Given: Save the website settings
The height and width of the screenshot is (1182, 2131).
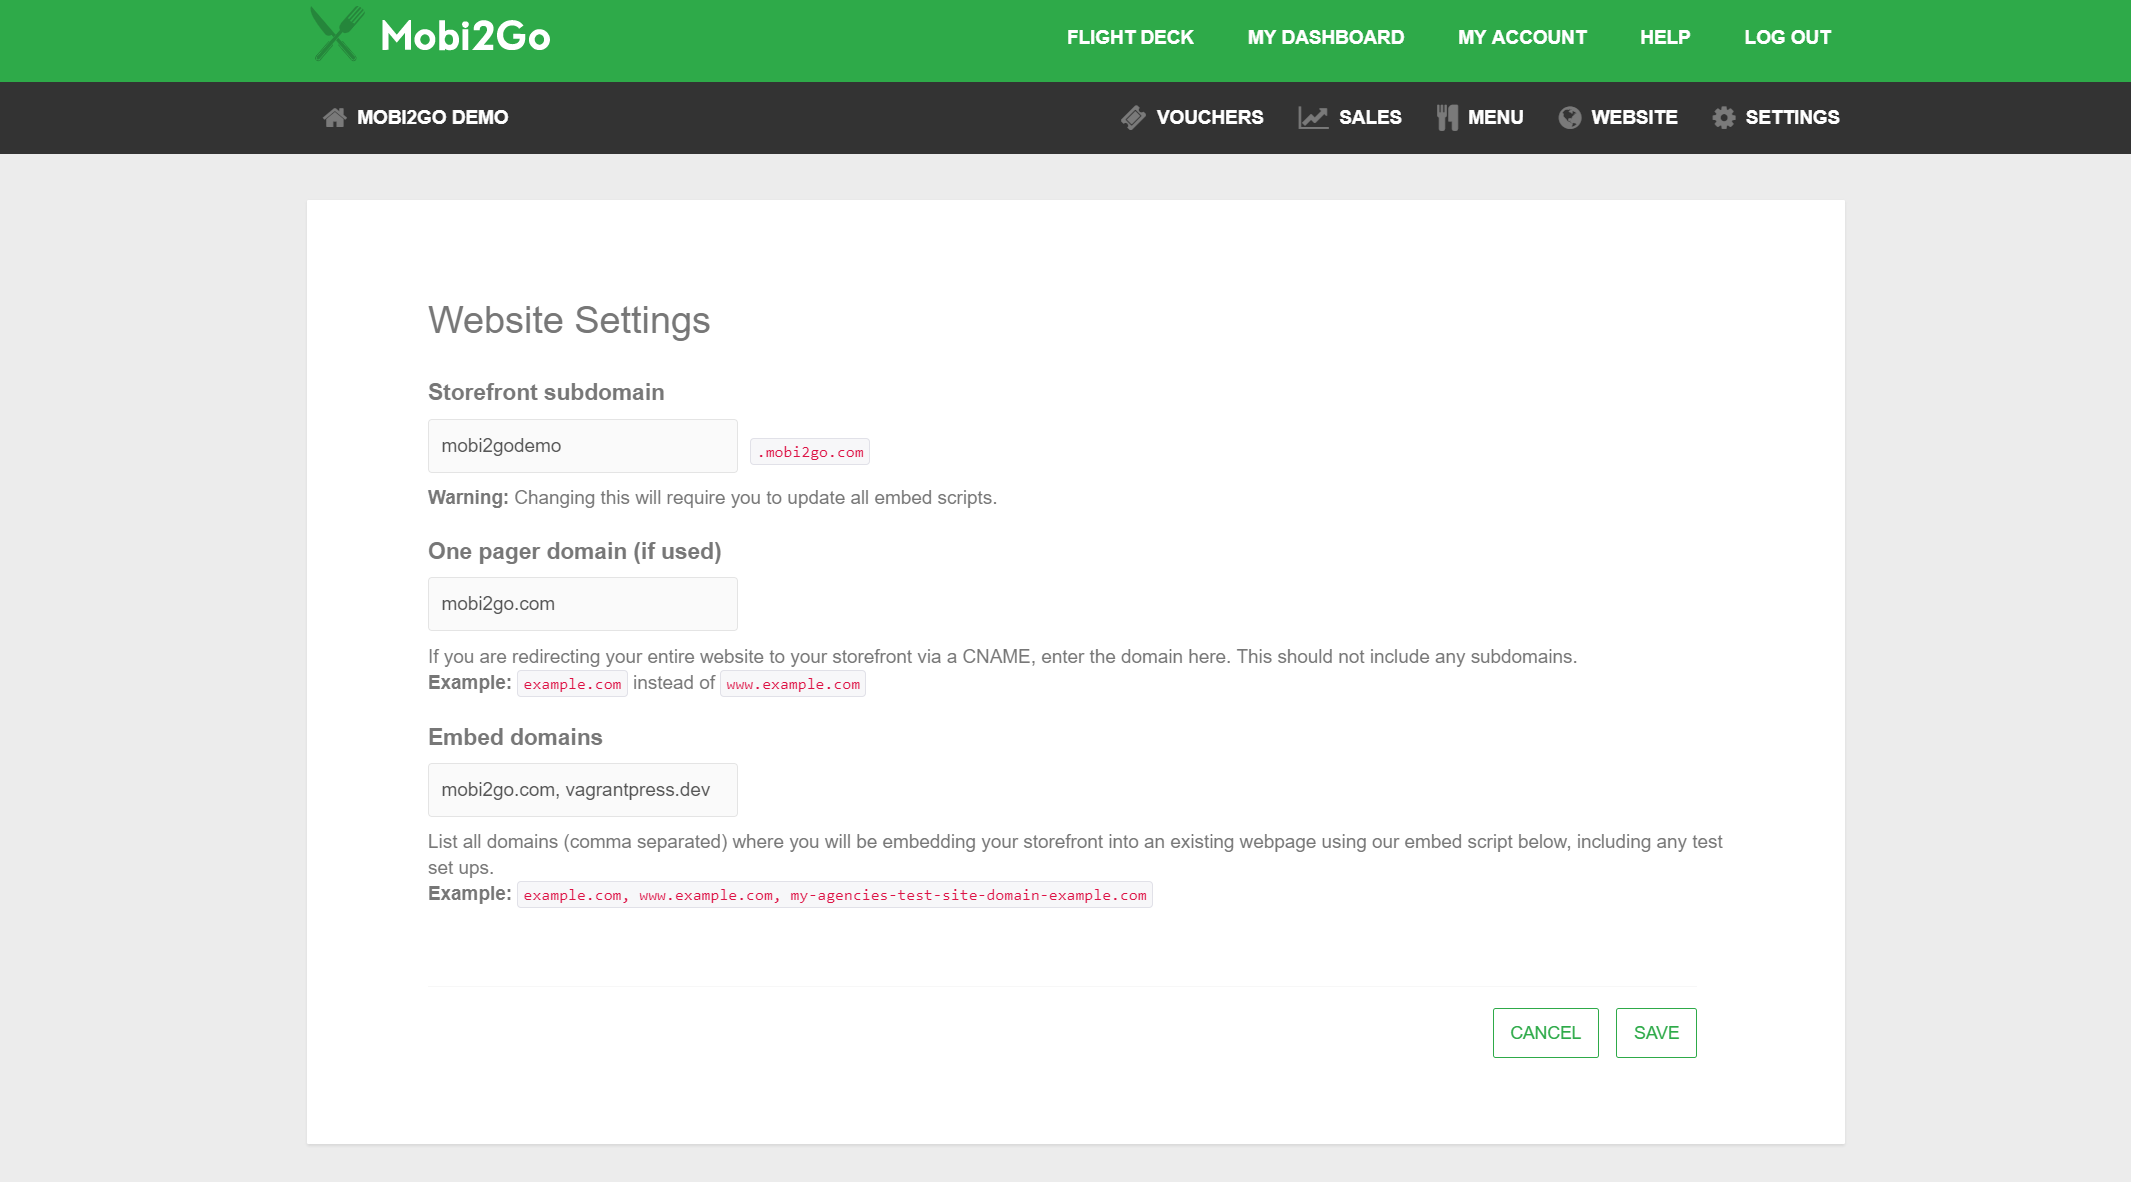Looking at the screenshot, I should (x=1656, y=1033).
